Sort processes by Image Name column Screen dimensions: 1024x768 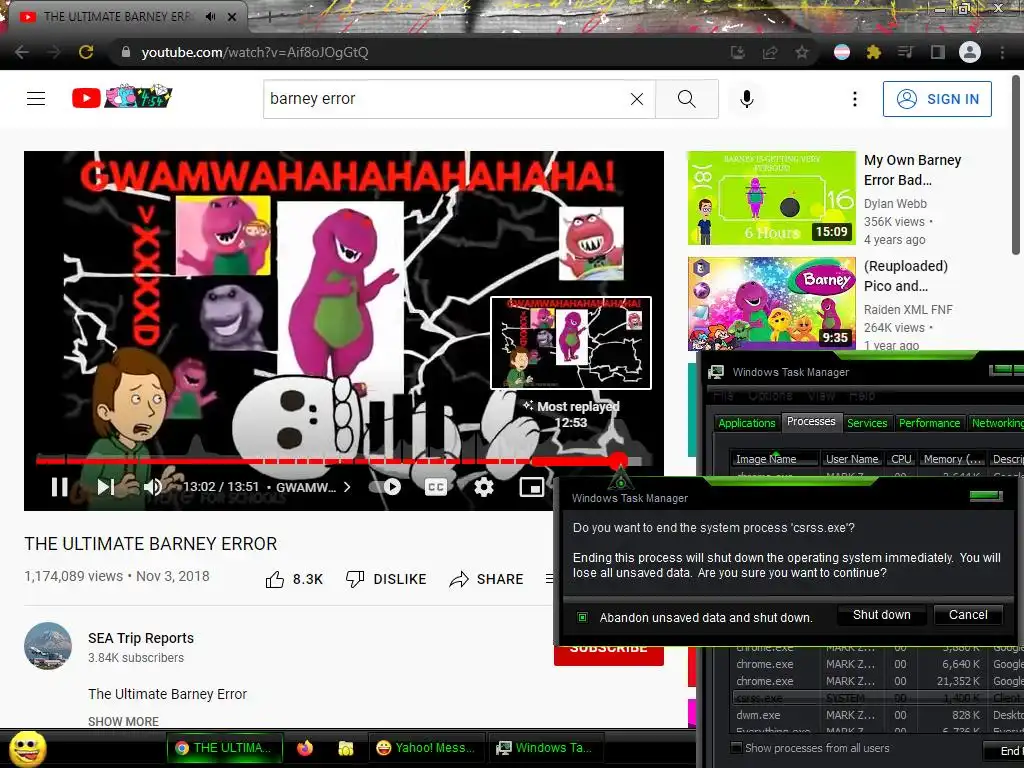(x=773, y=459)
